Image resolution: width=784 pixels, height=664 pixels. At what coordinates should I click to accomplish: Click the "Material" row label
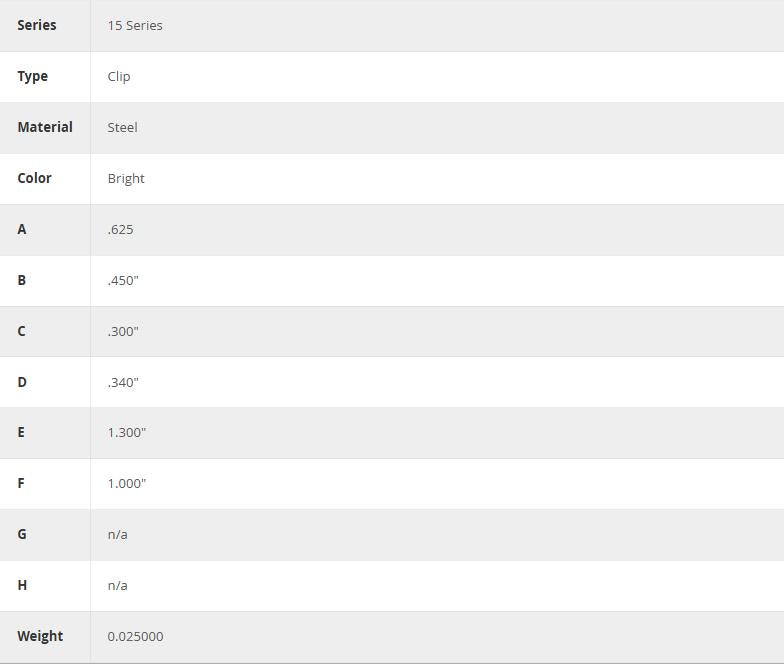tap(45, 127)
